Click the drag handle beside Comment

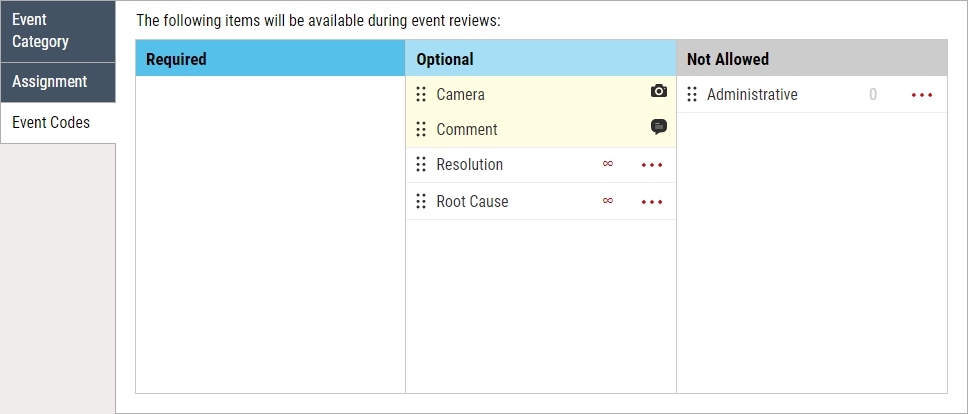tap(421, 130)
